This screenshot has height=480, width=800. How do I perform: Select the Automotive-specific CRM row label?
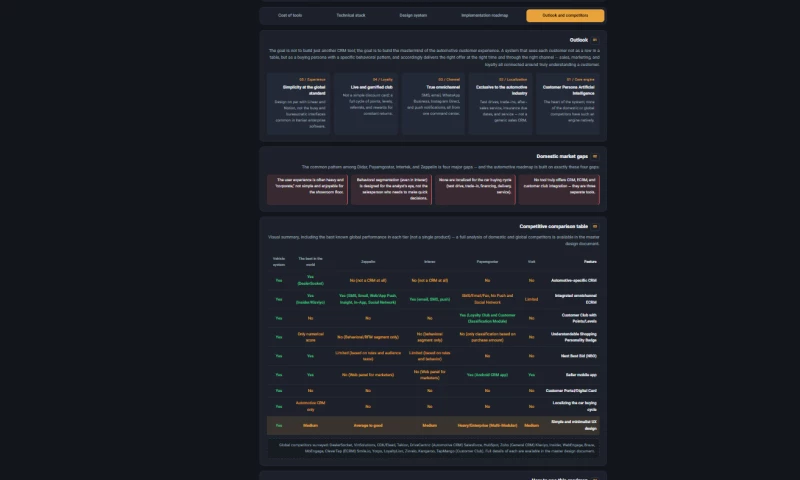[573, 281]
